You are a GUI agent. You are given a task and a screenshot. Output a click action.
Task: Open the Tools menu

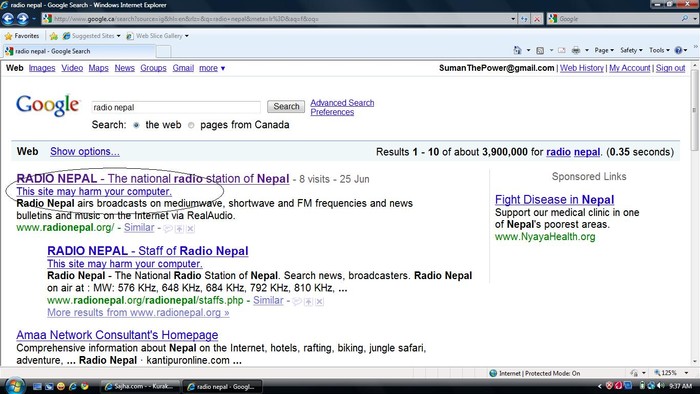pos(659,50)
